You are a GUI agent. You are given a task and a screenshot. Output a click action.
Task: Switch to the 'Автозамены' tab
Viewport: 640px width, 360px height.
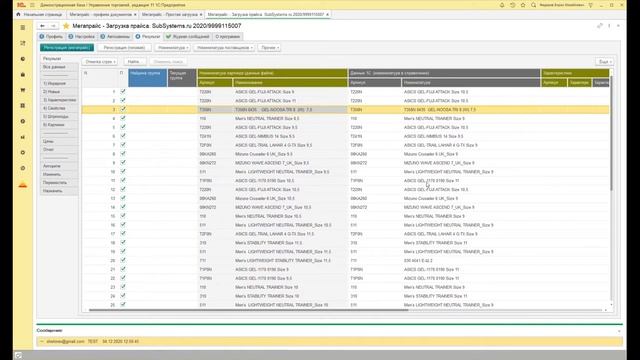(115, 36)
